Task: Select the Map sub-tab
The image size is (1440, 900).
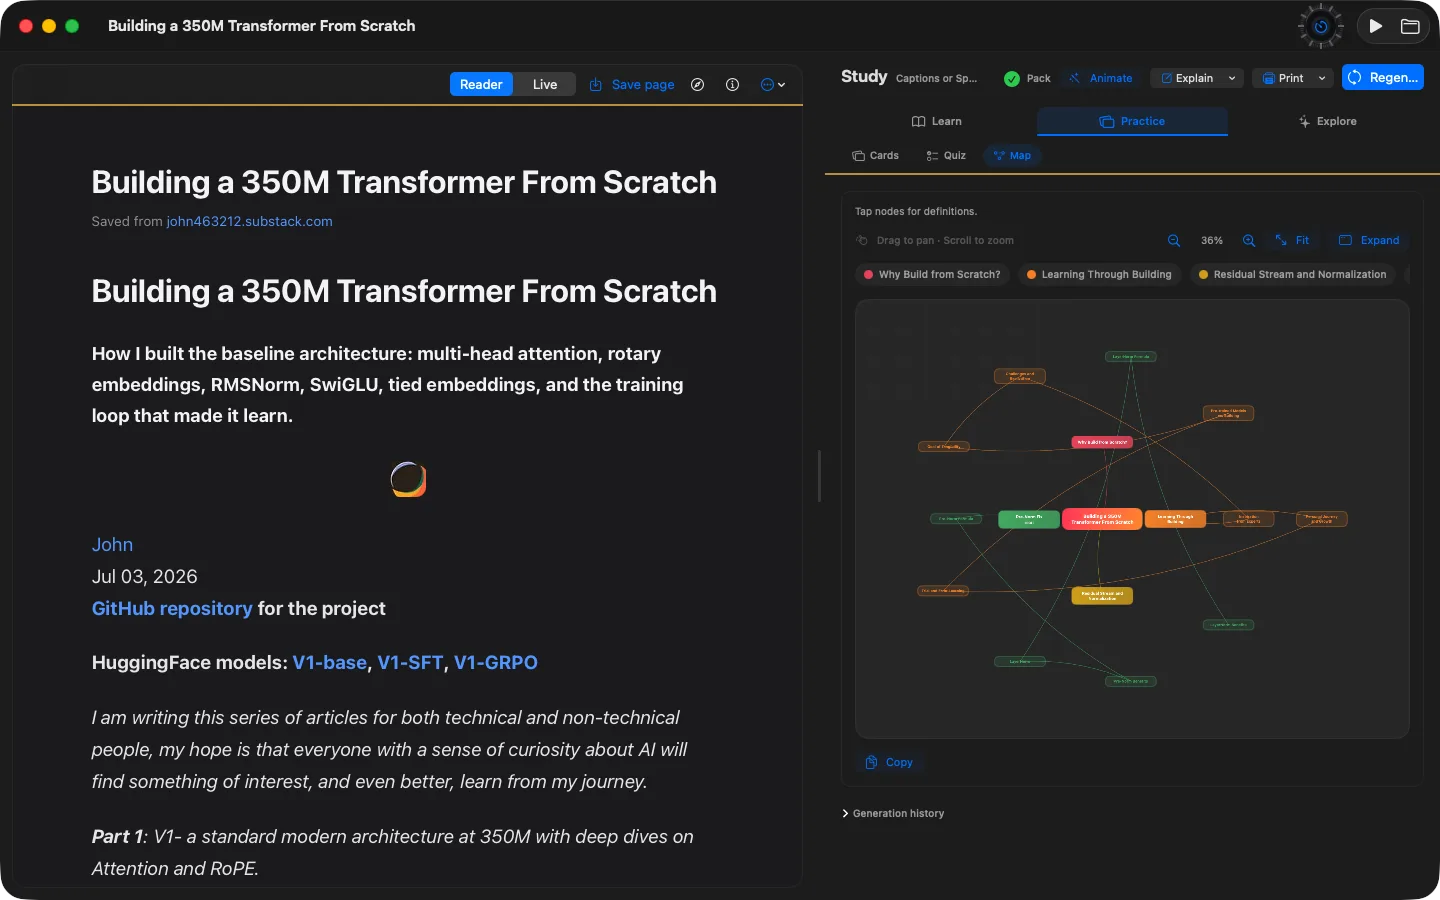Action: point(1012,156)
